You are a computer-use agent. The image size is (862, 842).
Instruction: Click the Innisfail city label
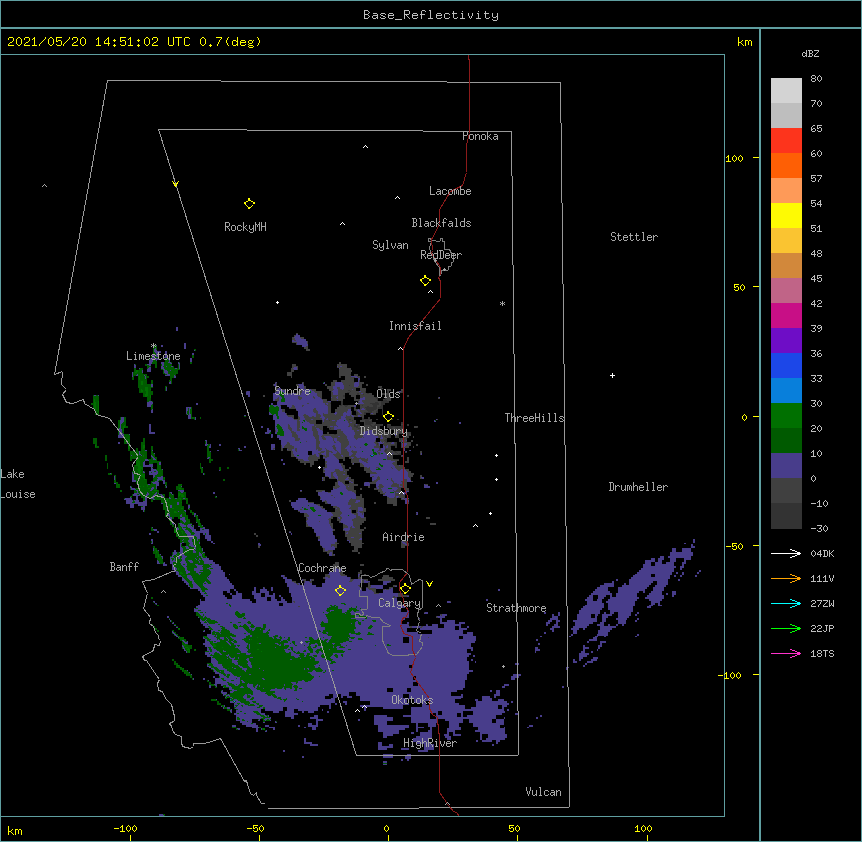(415, 326)
